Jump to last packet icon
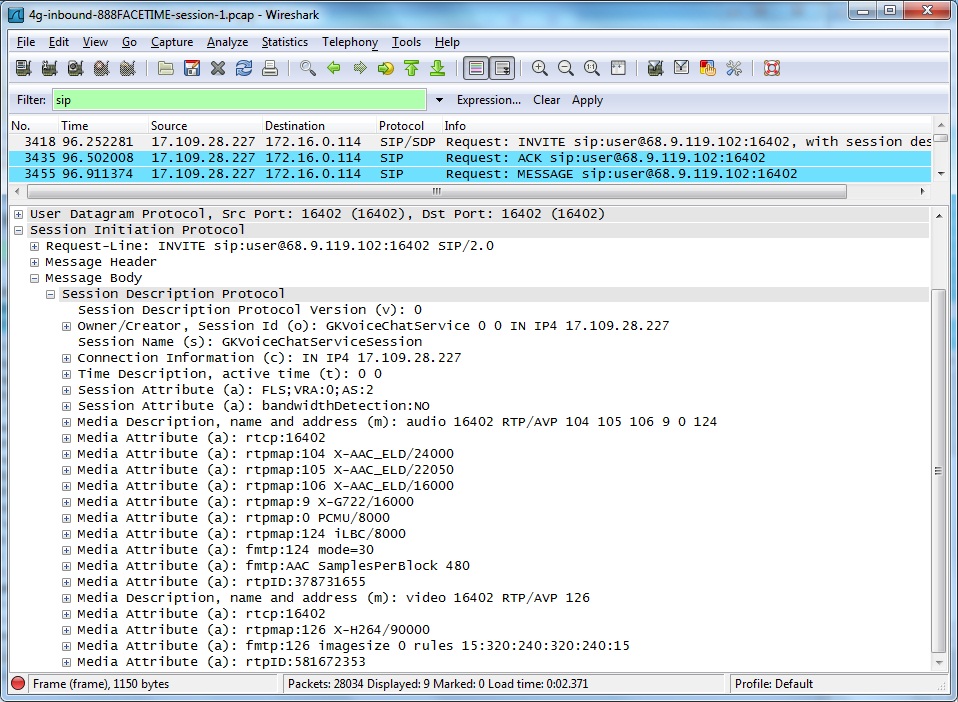958x702 pixels. (438, 68)
